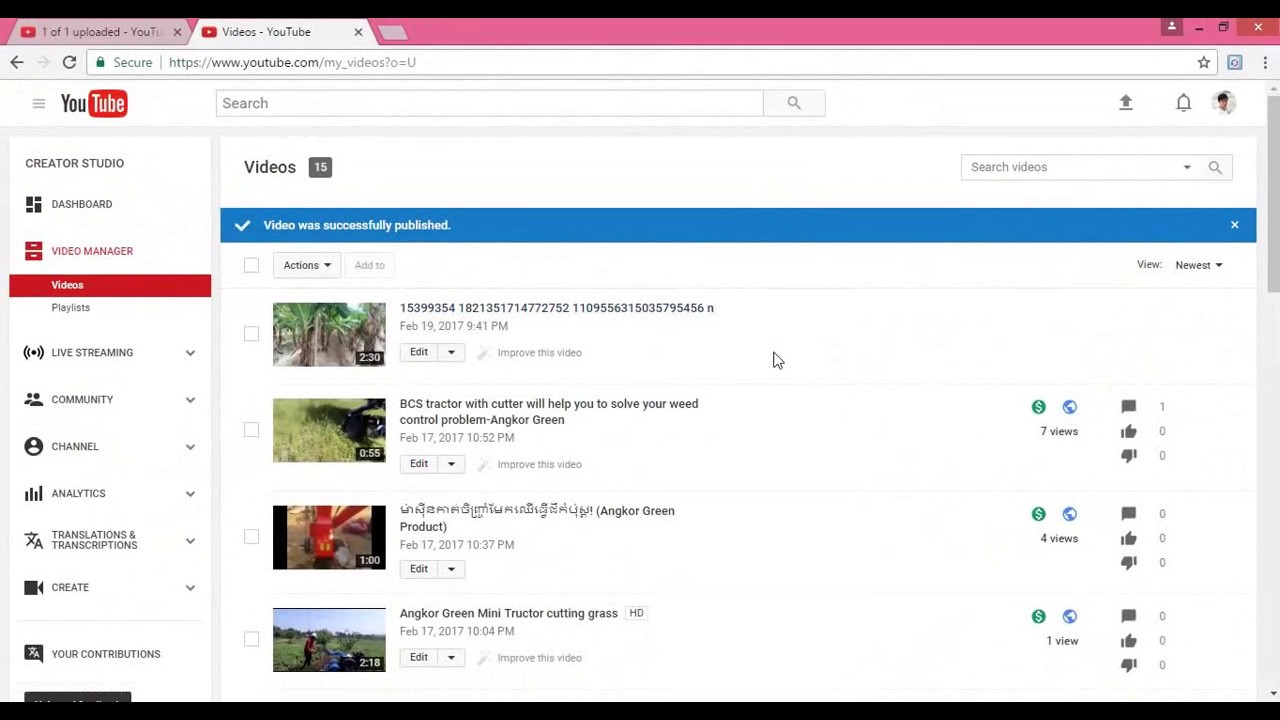Select checkbox for Mini Tractor cutting grass video
This screenshot has height=720, width=1280.
click(x=251, y=640)
